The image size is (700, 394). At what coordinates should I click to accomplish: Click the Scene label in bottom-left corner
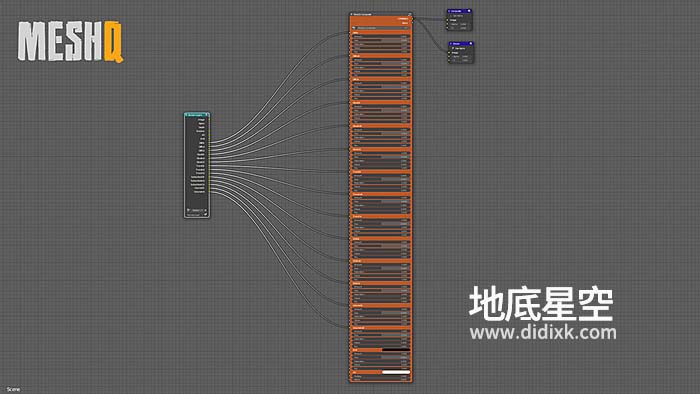[x=13, y=389]
